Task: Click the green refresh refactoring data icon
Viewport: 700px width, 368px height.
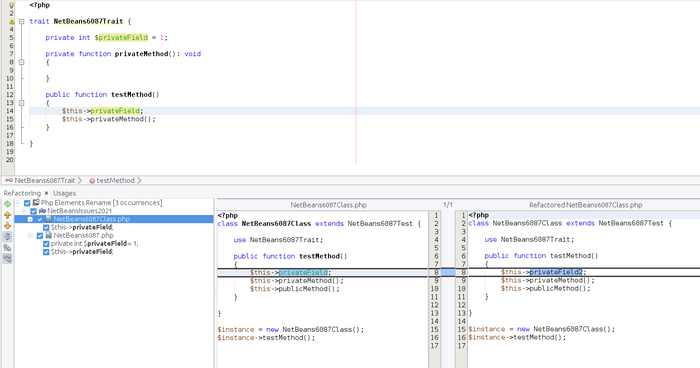Action: click(7, 204)
